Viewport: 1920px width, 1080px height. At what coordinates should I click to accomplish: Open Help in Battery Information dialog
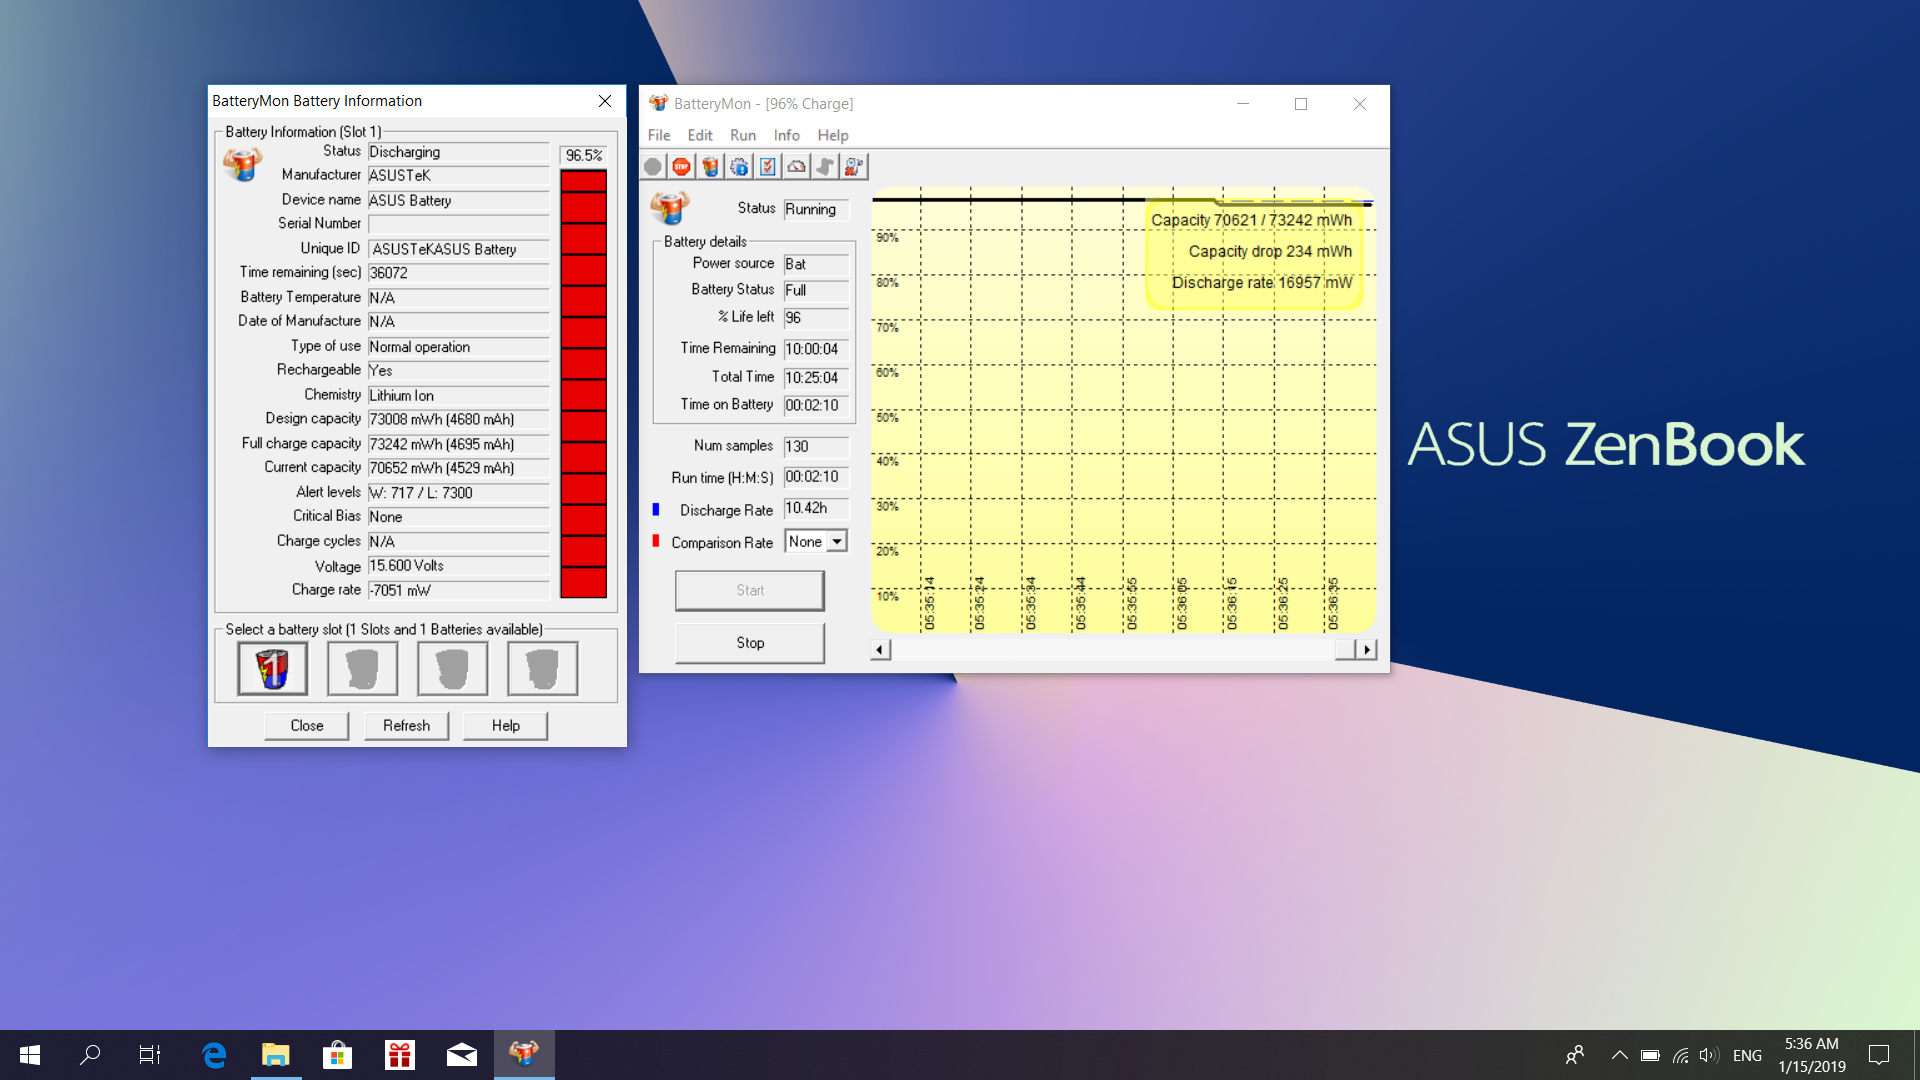point(506,726)
